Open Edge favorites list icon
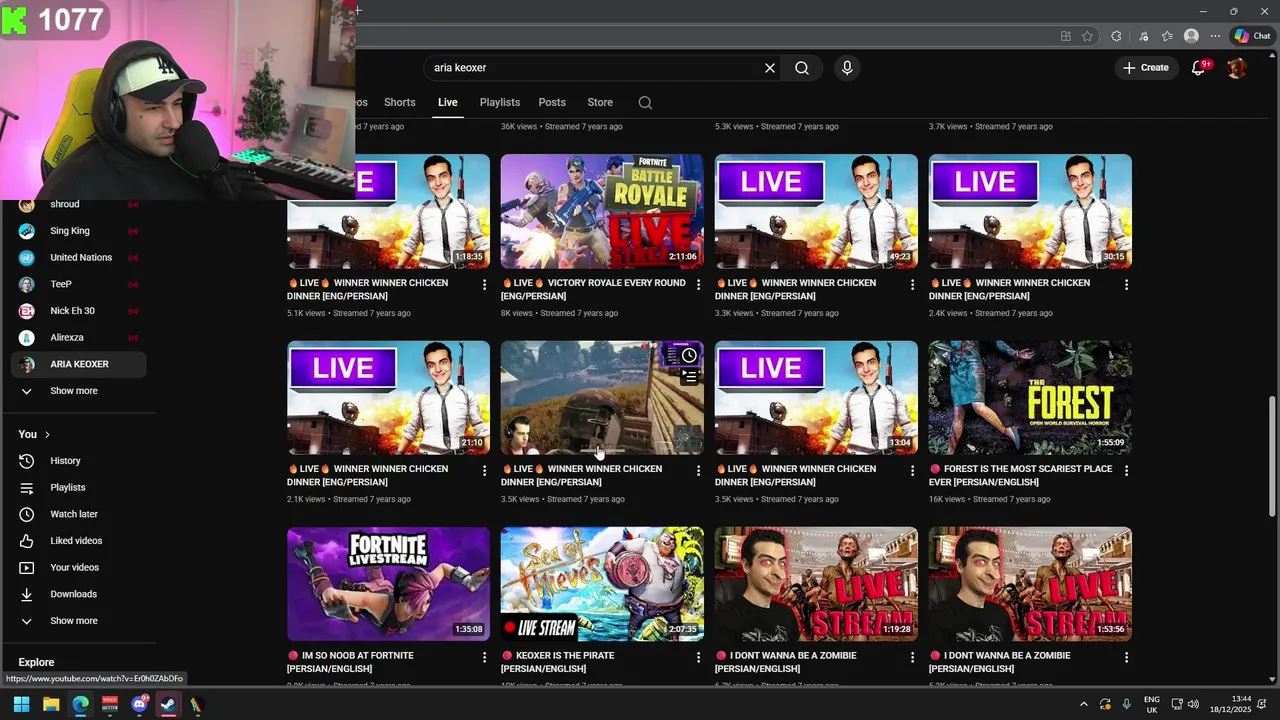1280x720 pixels. pyautogui.click(x=1167, y=36)
